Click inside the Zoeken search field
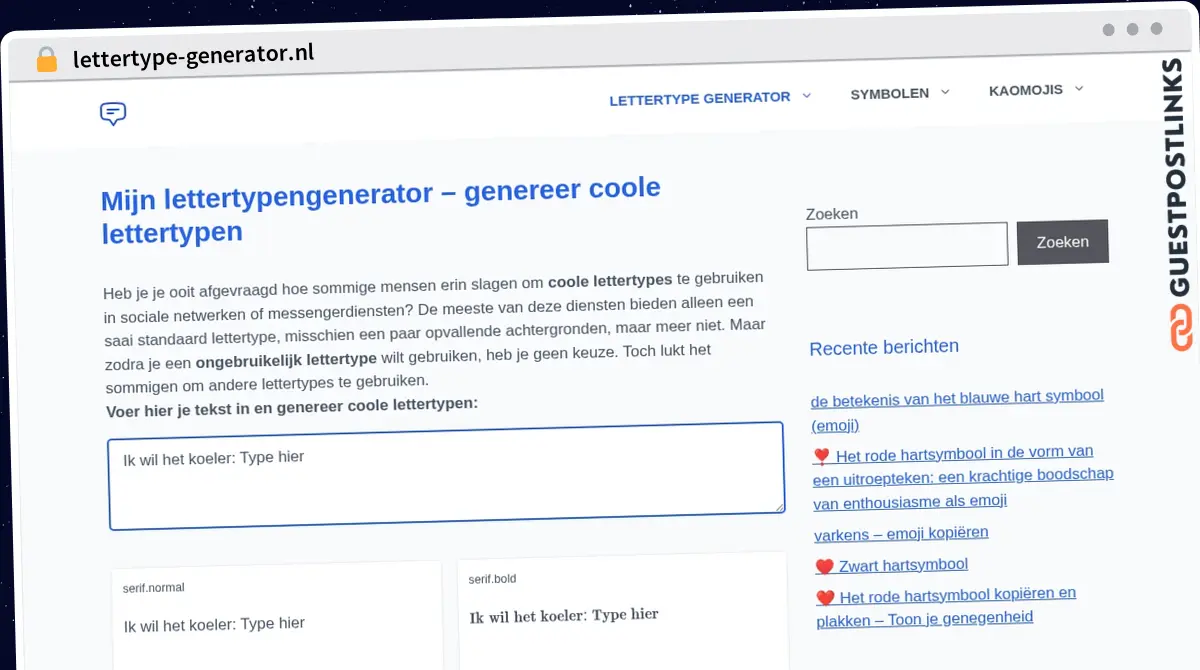Viewport: 1200px width, 670px height. tap(906, 245)
